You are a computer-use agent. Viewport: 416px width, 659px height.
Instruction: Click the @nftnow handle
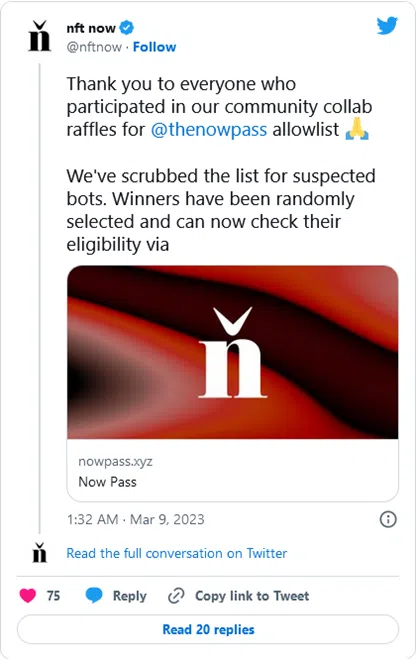tap(94, 47)
